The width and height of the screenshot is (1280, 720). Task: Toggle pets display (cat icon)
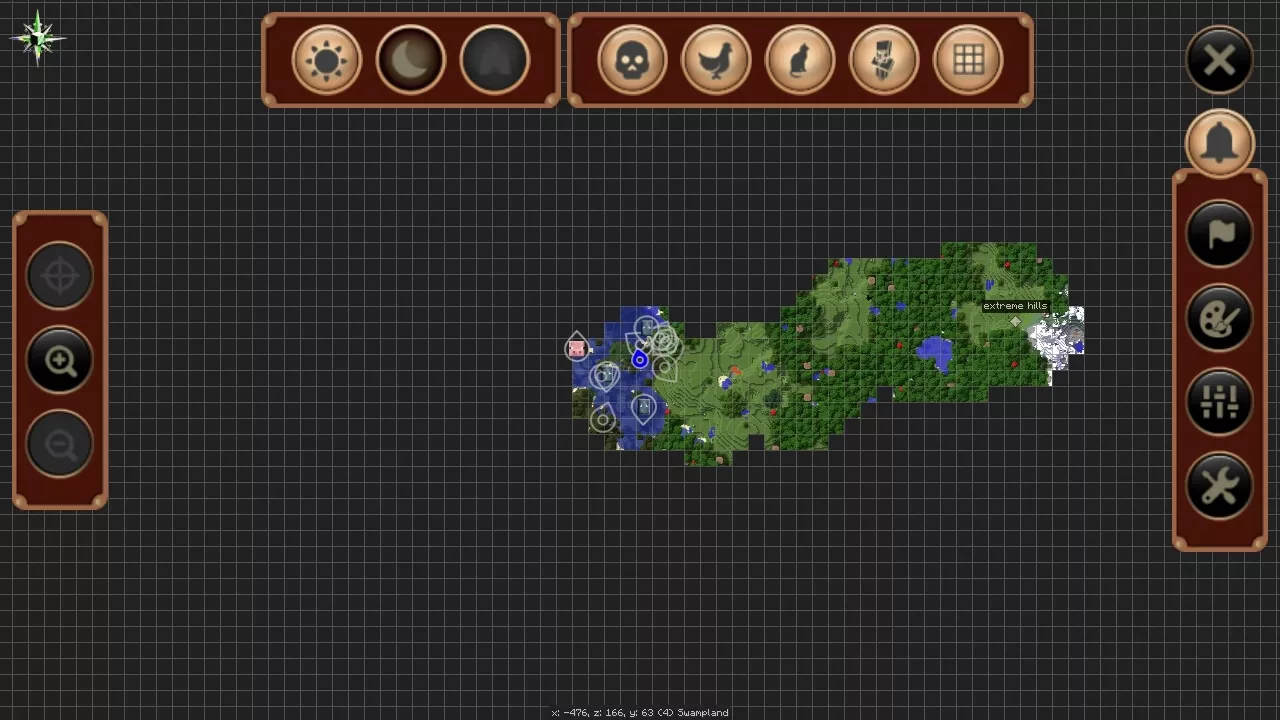click(x=800, y=61)
